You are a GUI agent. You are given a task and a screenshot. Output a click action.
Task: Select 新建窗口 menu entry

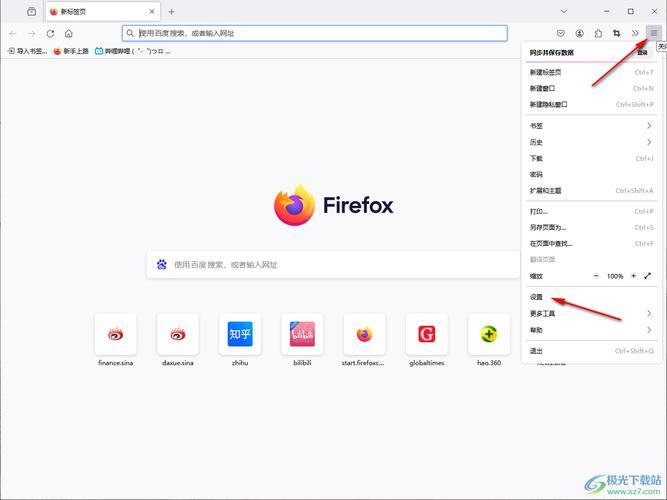(x=591, y=89)
